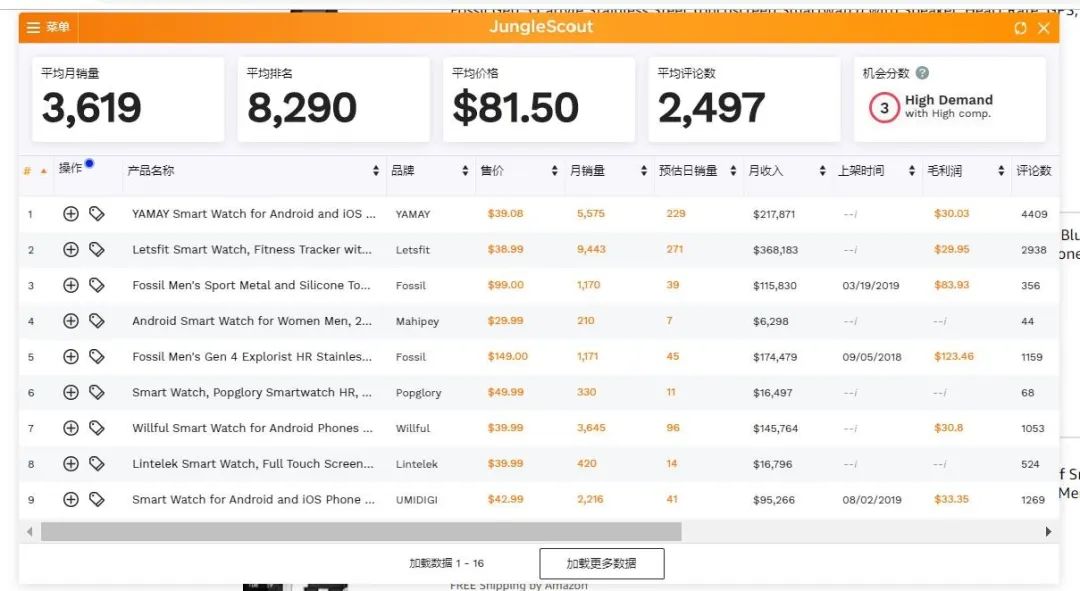Click the plus icon for YAMAY Smart Watch row
This screenshot has height=591, width=1080.
(70, 214)
